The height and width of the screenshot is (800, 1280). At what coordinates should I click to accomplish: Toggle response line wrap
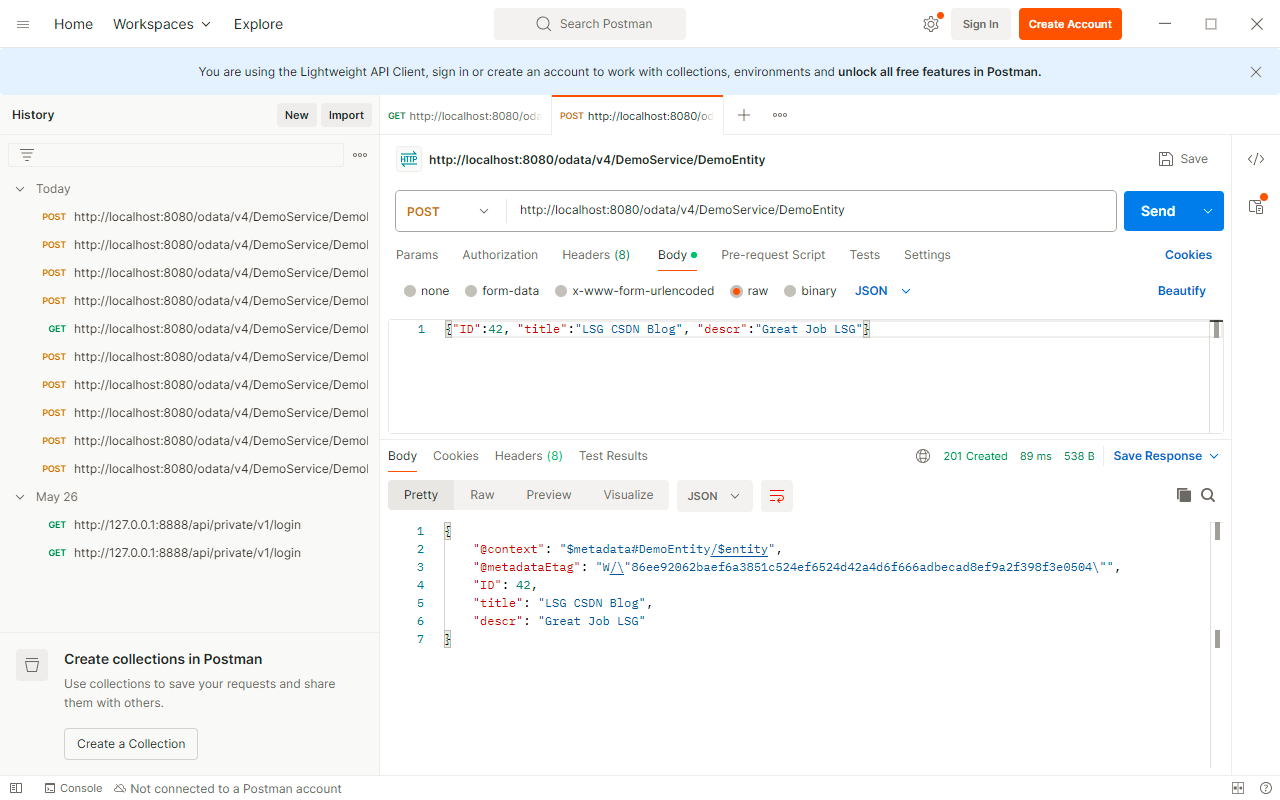(x=777, y=496)
